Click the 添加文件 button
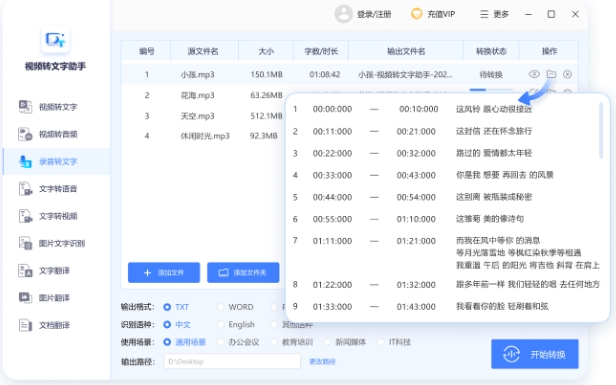The image size is (616, 385). pyautogui.click(x=164, y=273)
